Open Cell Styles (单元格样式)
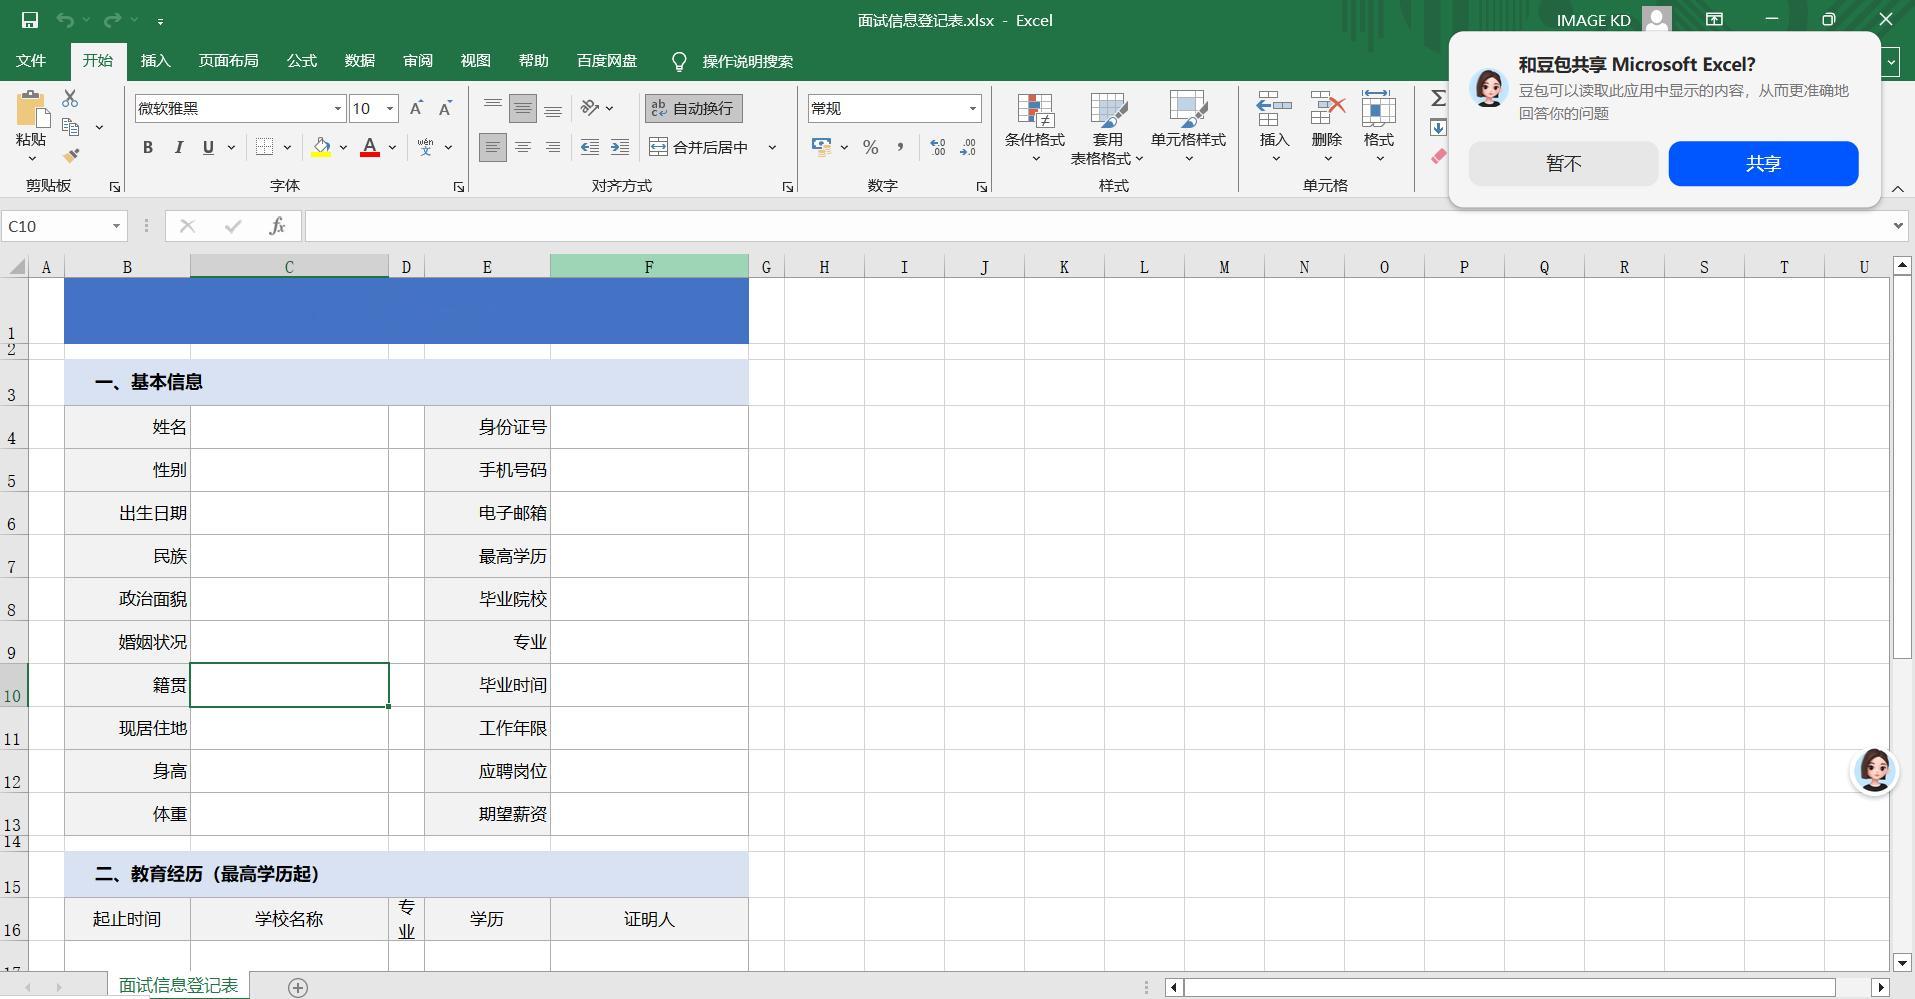Image resolution: width=1915 pixels, height=999 pixels. pyautogui.click(x=1188, y=128)
